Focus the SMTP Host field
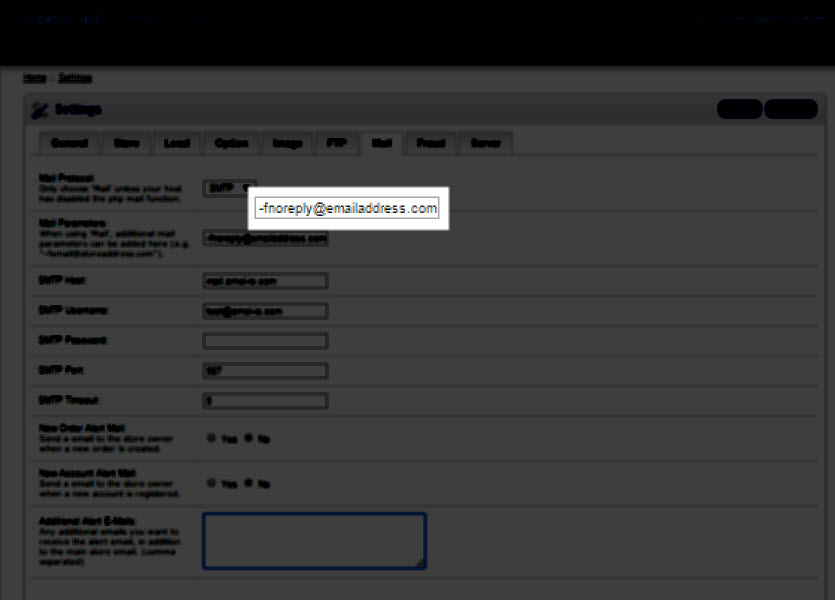The width and height of the screenshot is (835, 600). pyautogui.click(x=265, y=281)
